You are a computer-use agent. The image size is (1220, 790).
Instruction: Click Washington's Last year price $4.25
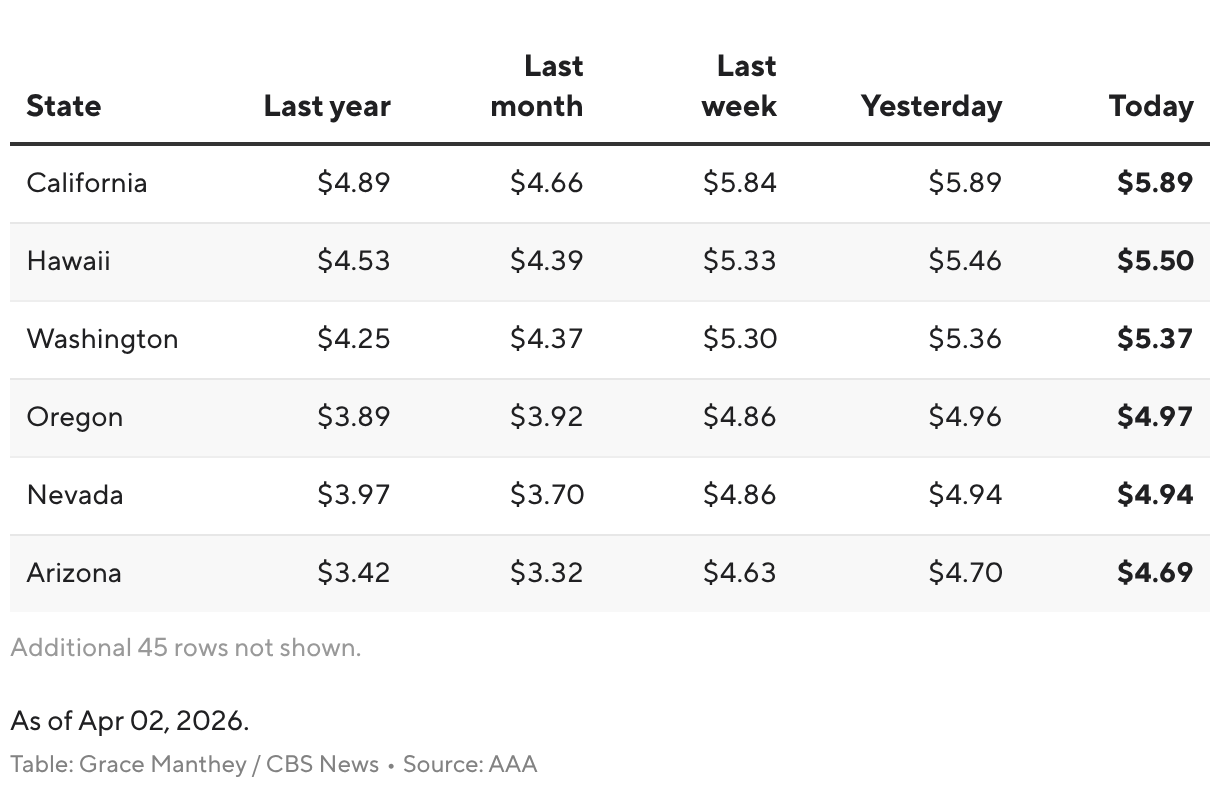(354, 339)
